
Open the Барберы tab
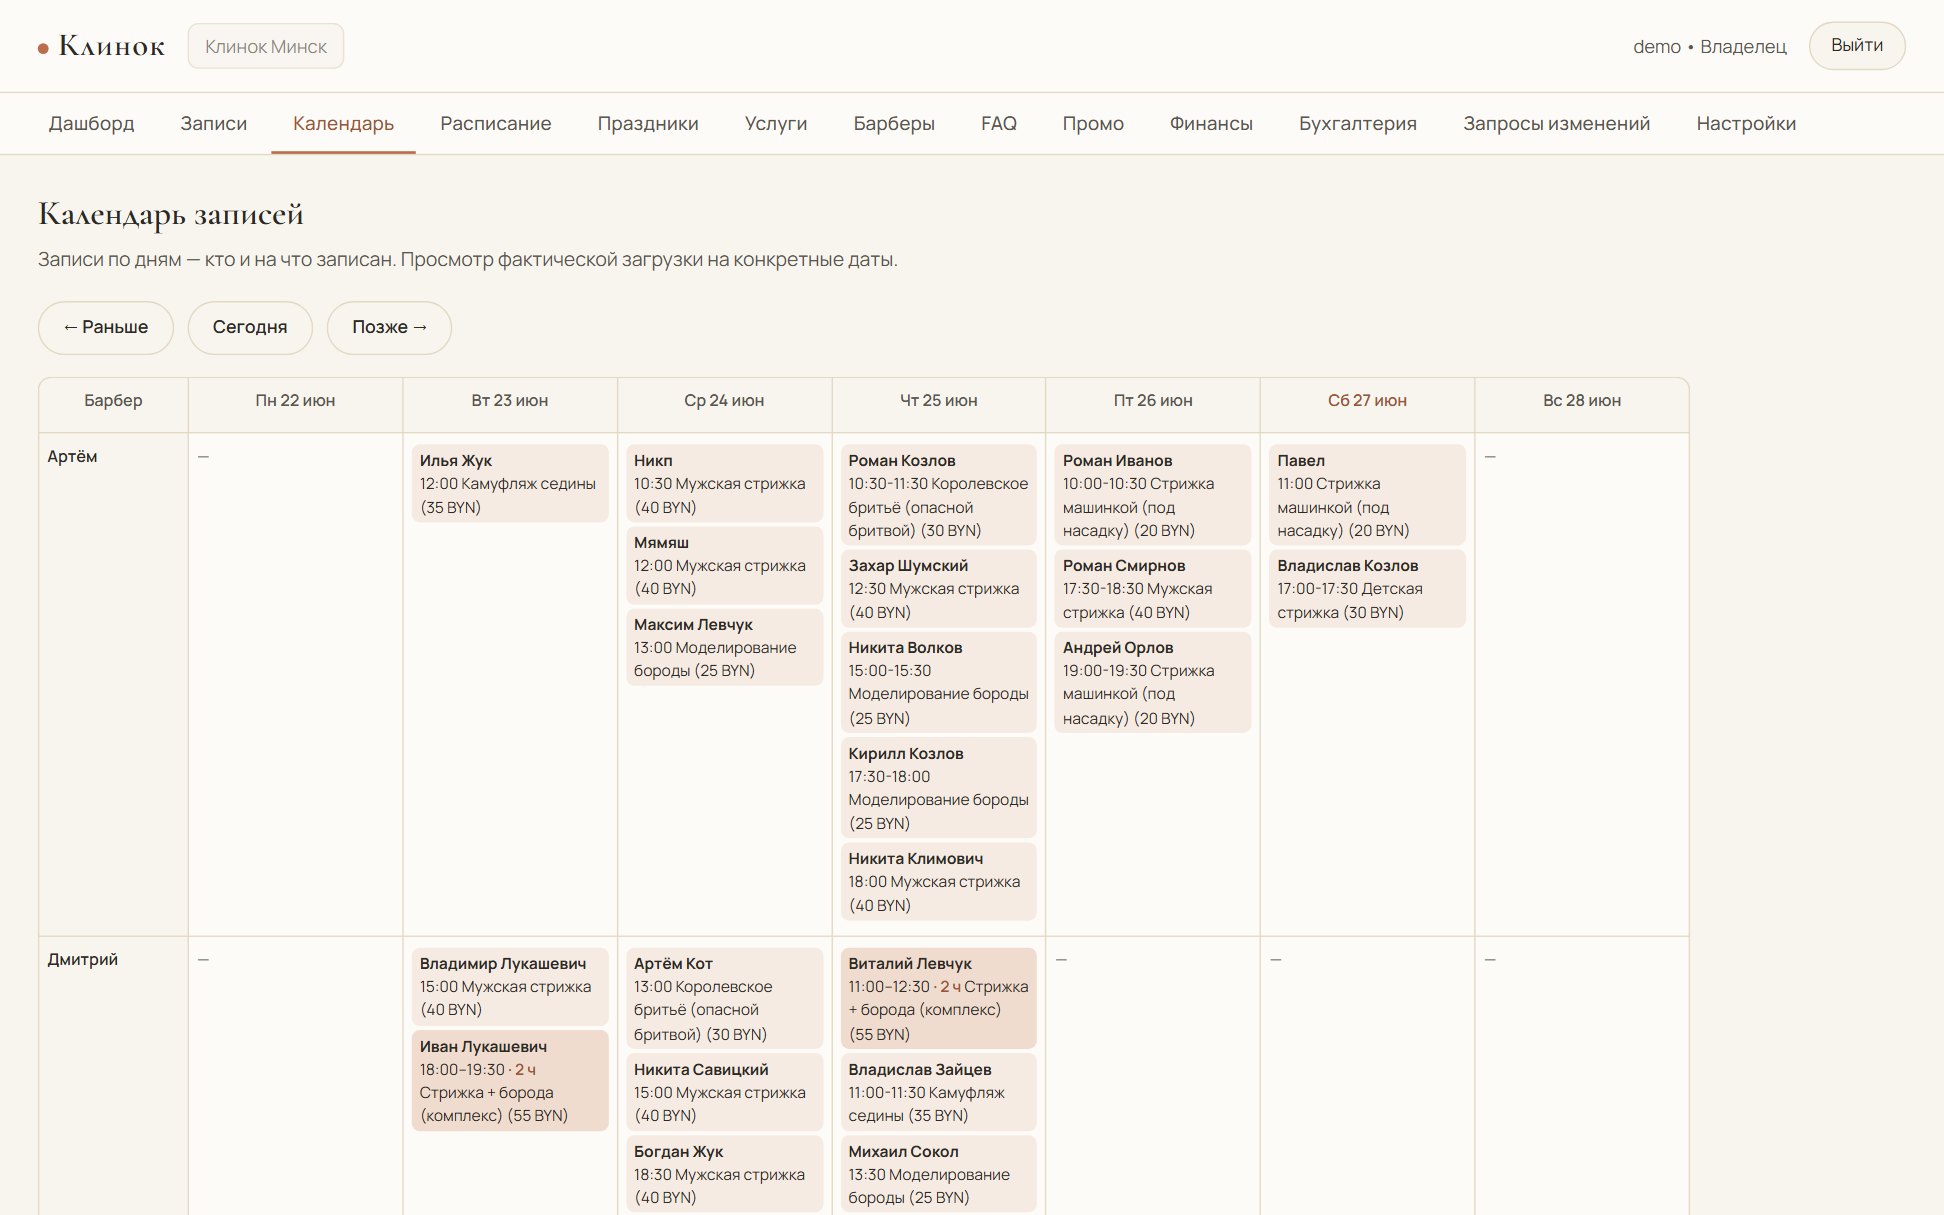894,124
